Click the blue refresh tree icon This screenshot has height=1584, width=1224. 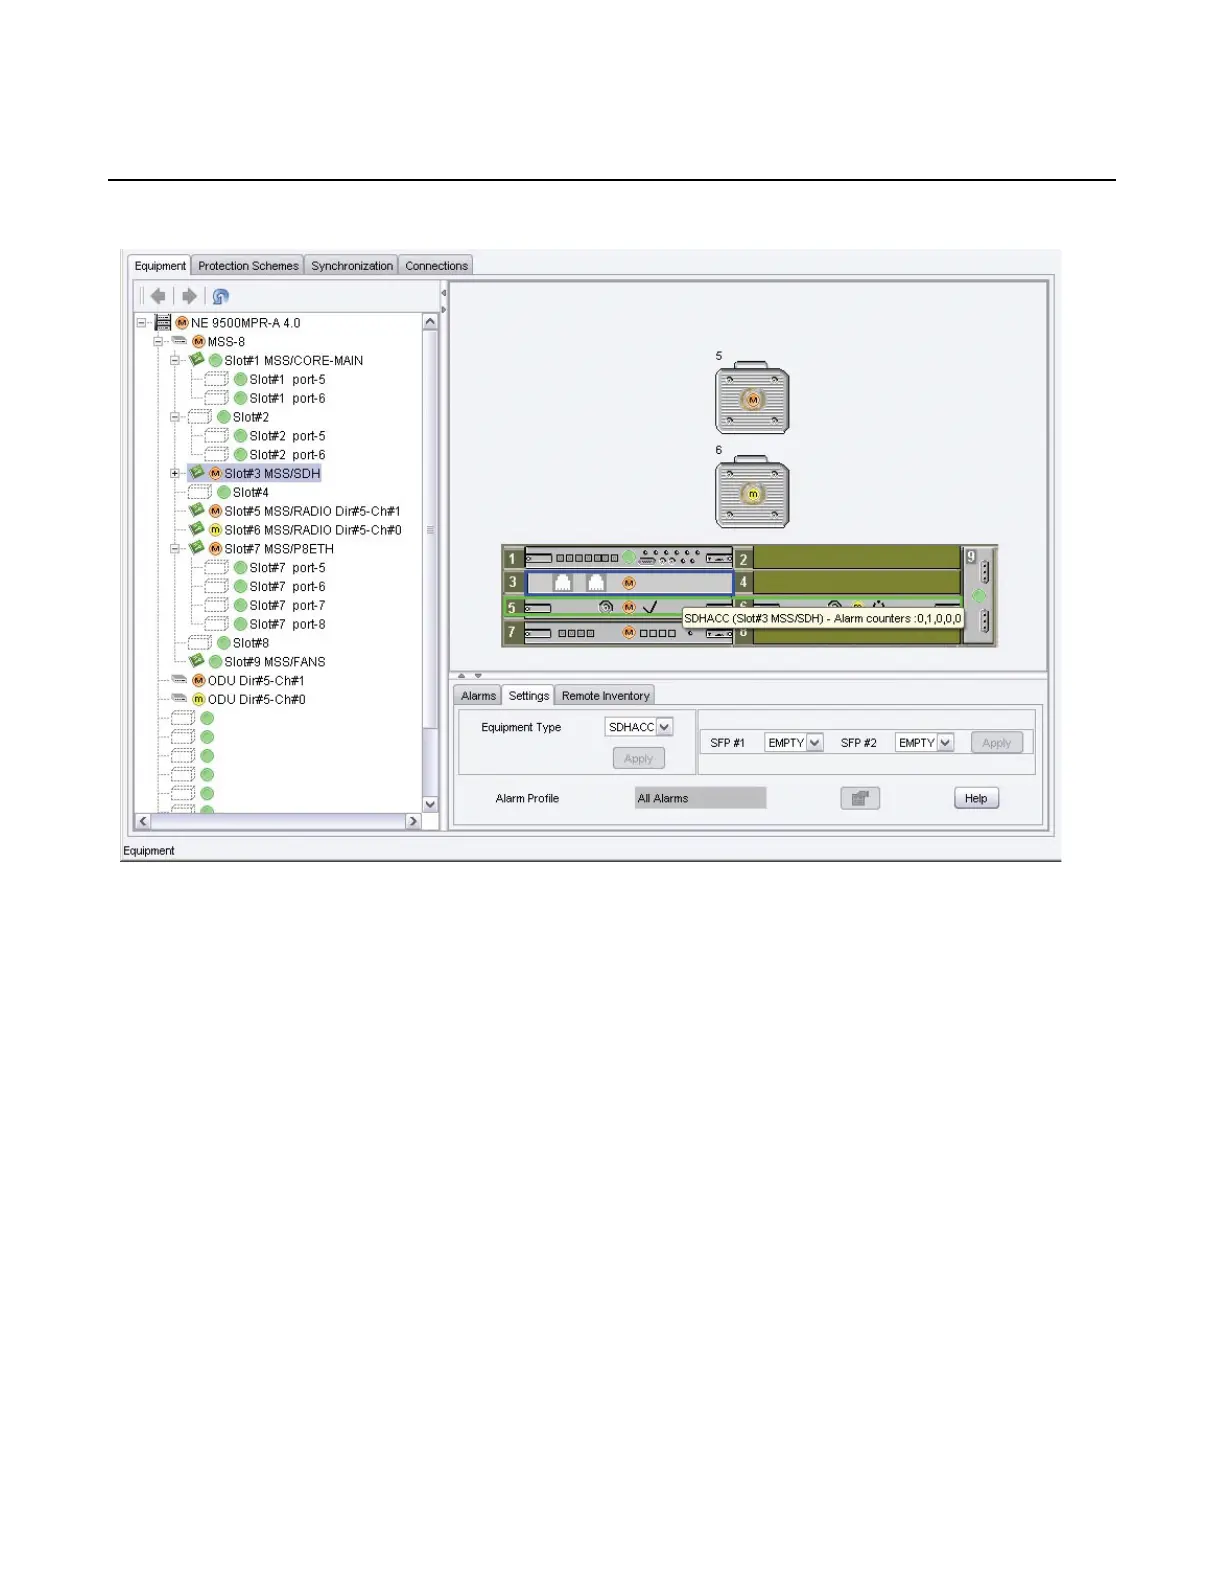point(221,296)
